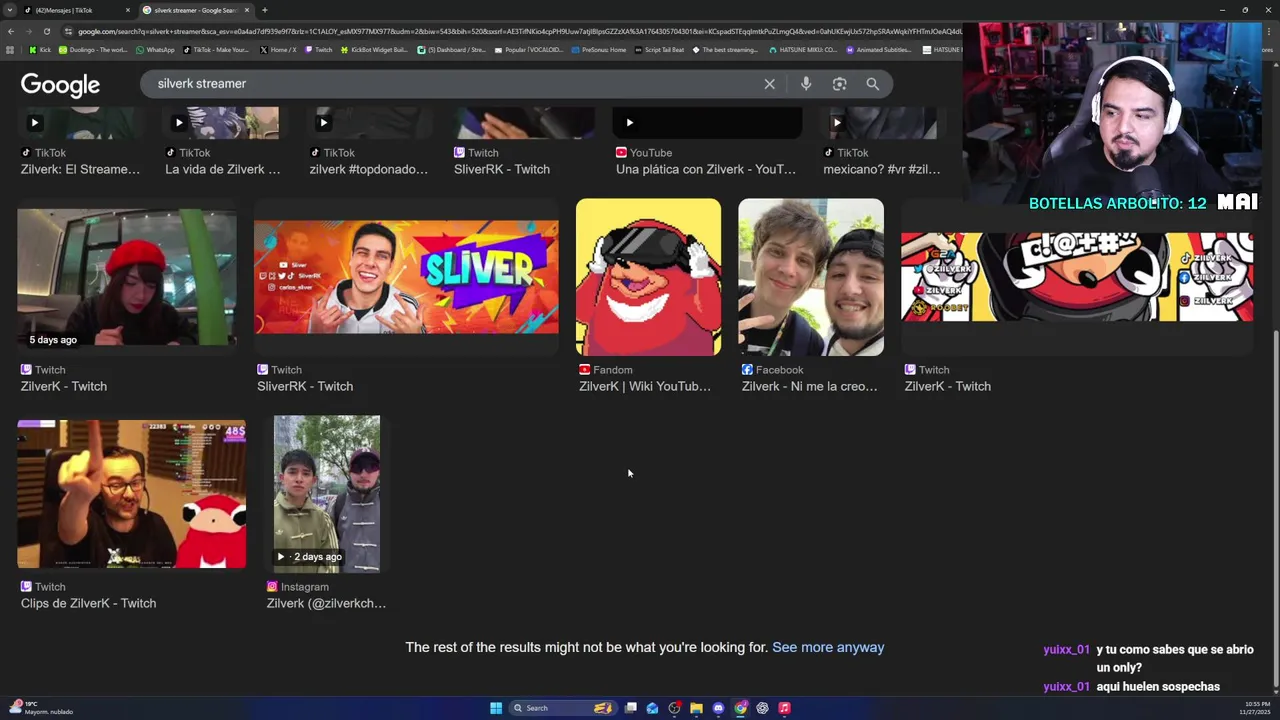
Task: Open La vida de Zilverk TikTok result
Action: pos(222,169)
